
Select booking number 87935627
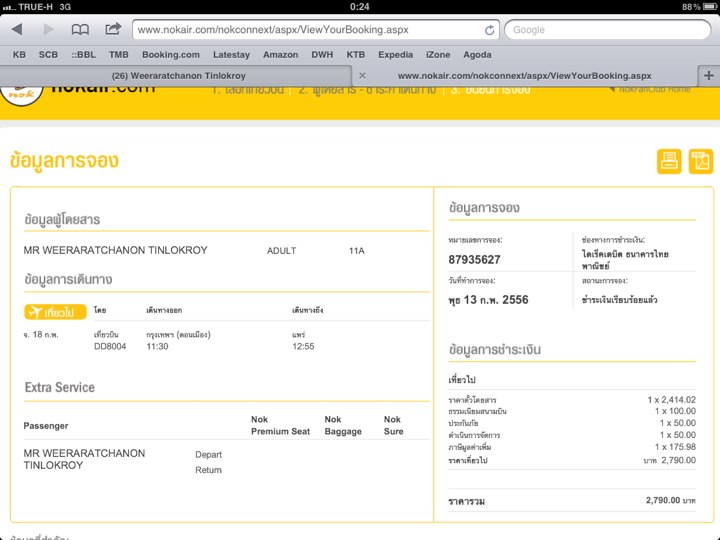(474, 260)
